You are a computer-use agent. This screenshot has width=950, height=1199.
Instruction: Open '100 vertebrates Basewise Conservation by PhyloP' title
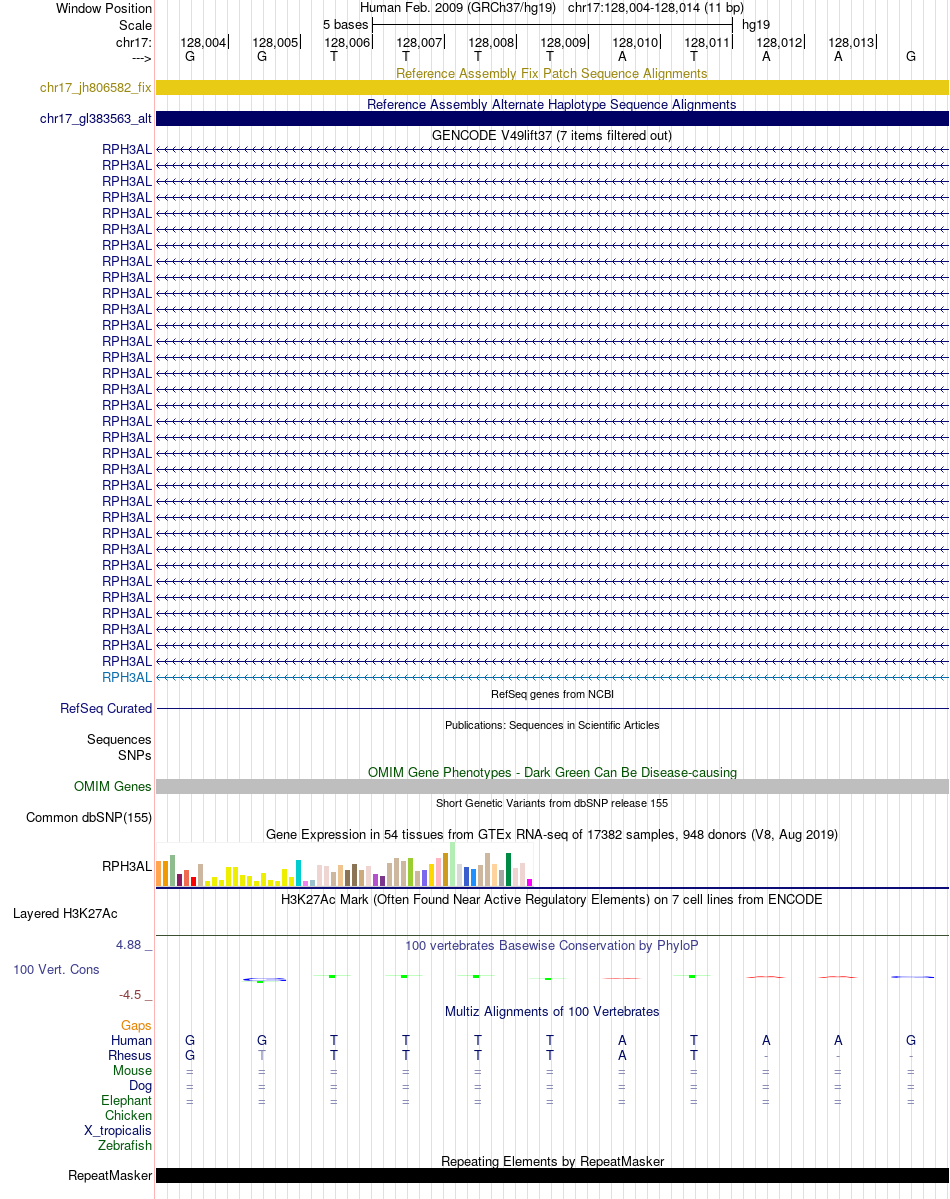coord(551,946)
